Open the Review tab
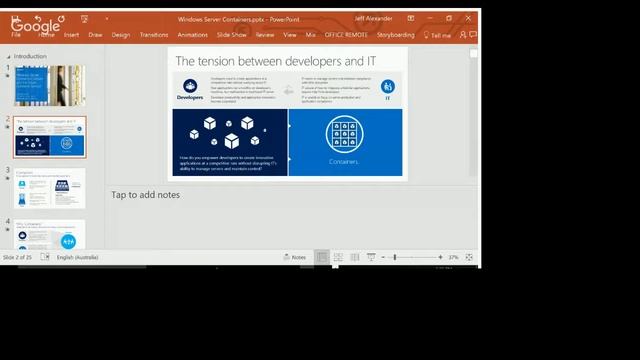 [265, 35]
